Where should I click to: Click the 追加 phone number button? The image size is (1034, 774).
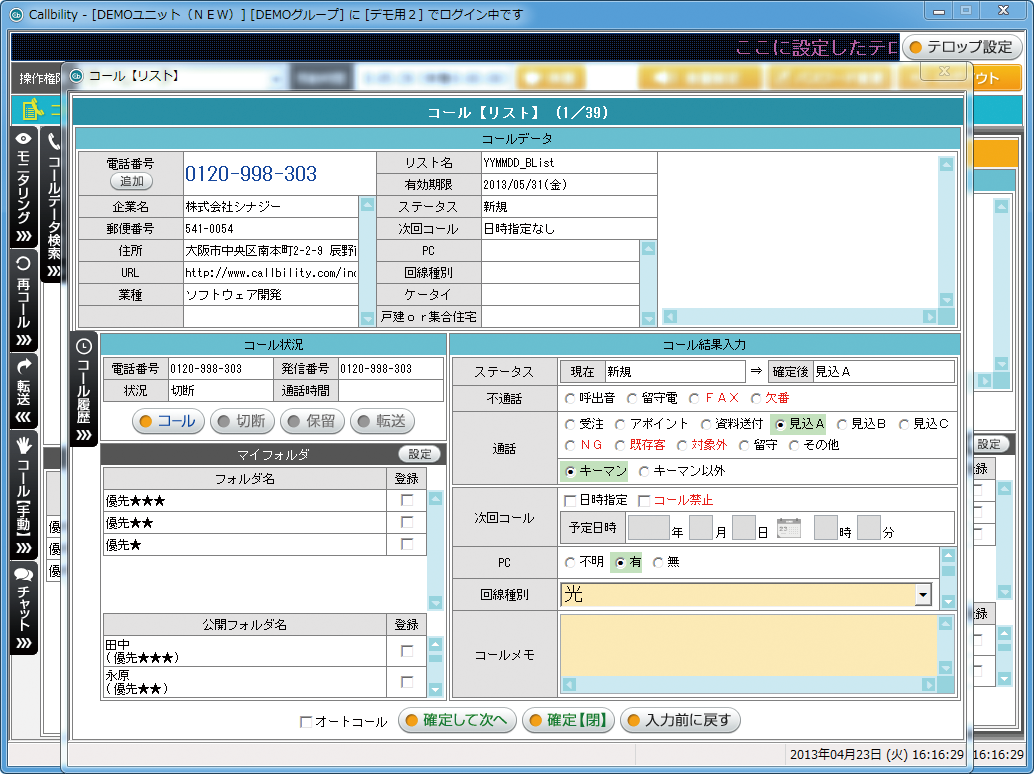pyautogui.click(x=131, y=181)
